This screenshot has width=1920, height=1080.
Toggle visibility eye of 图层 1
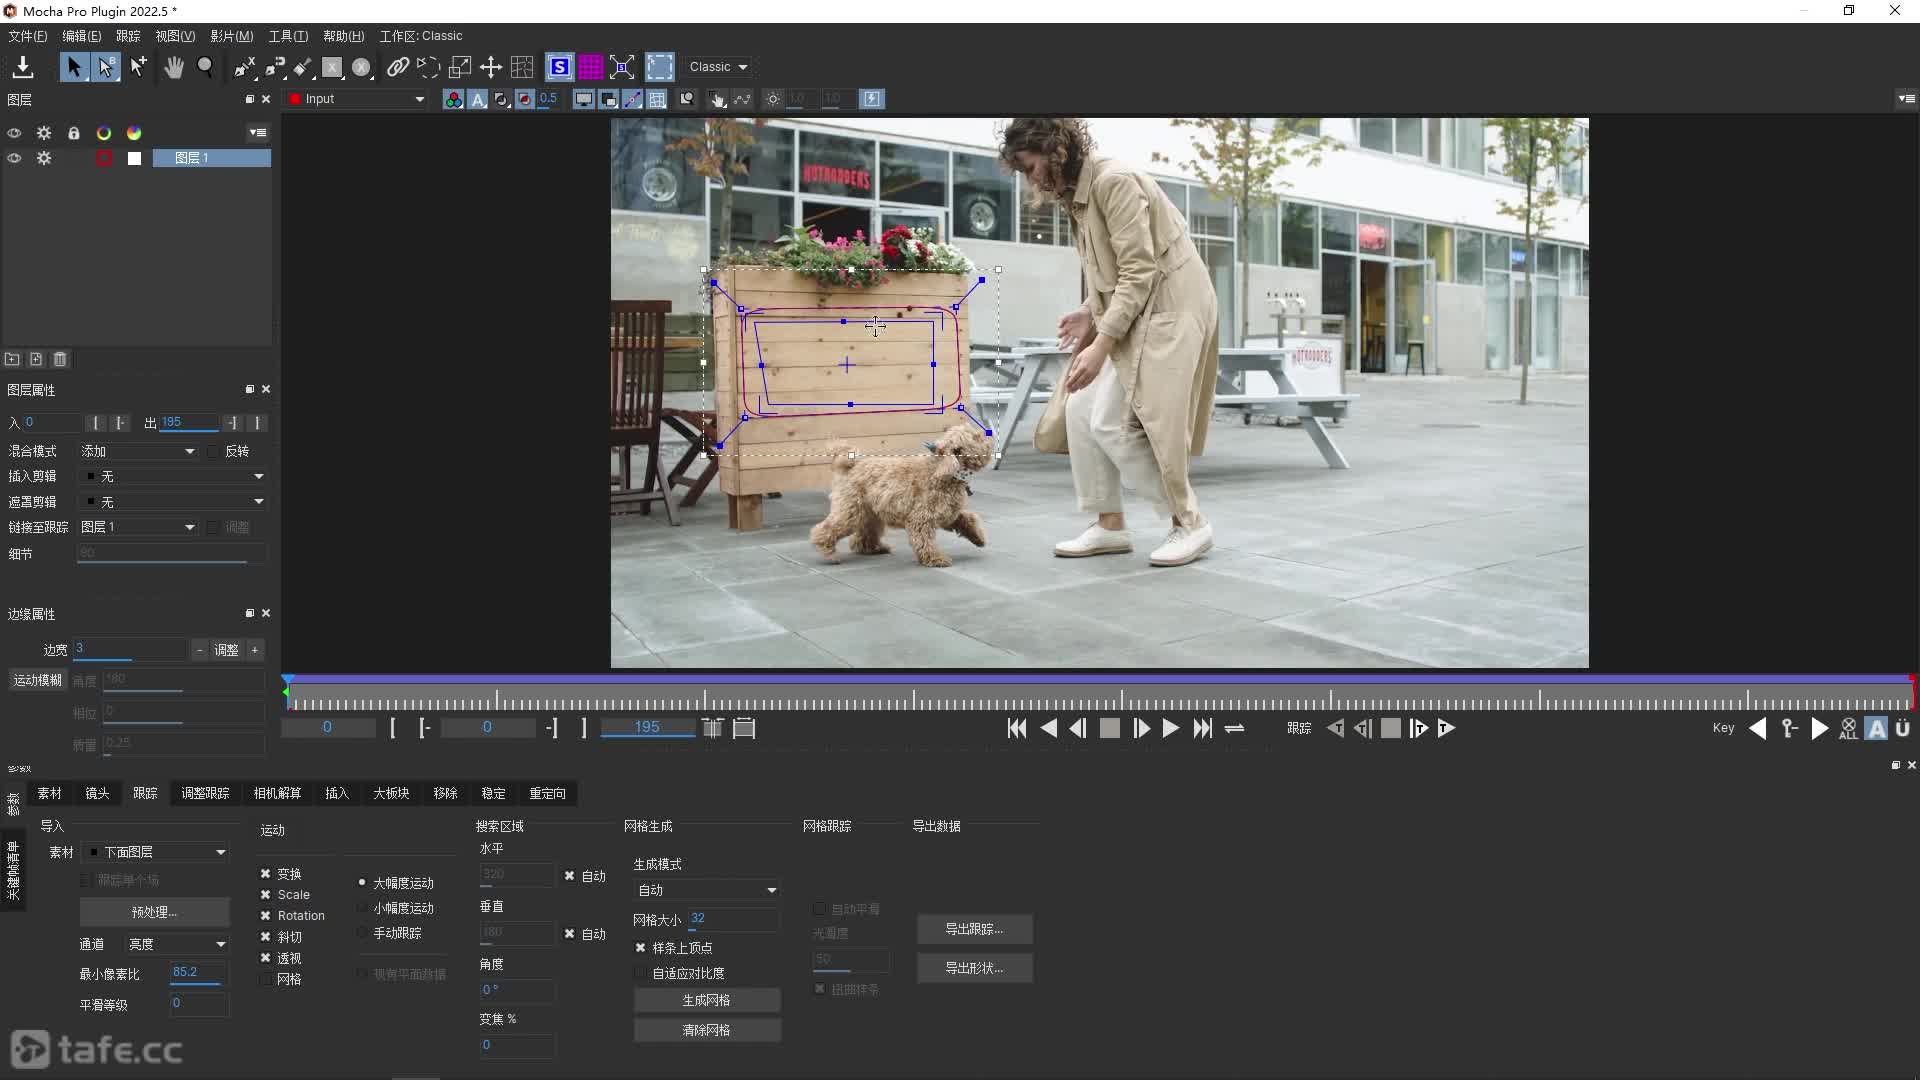pyautogui.click(x=14, y=158)
